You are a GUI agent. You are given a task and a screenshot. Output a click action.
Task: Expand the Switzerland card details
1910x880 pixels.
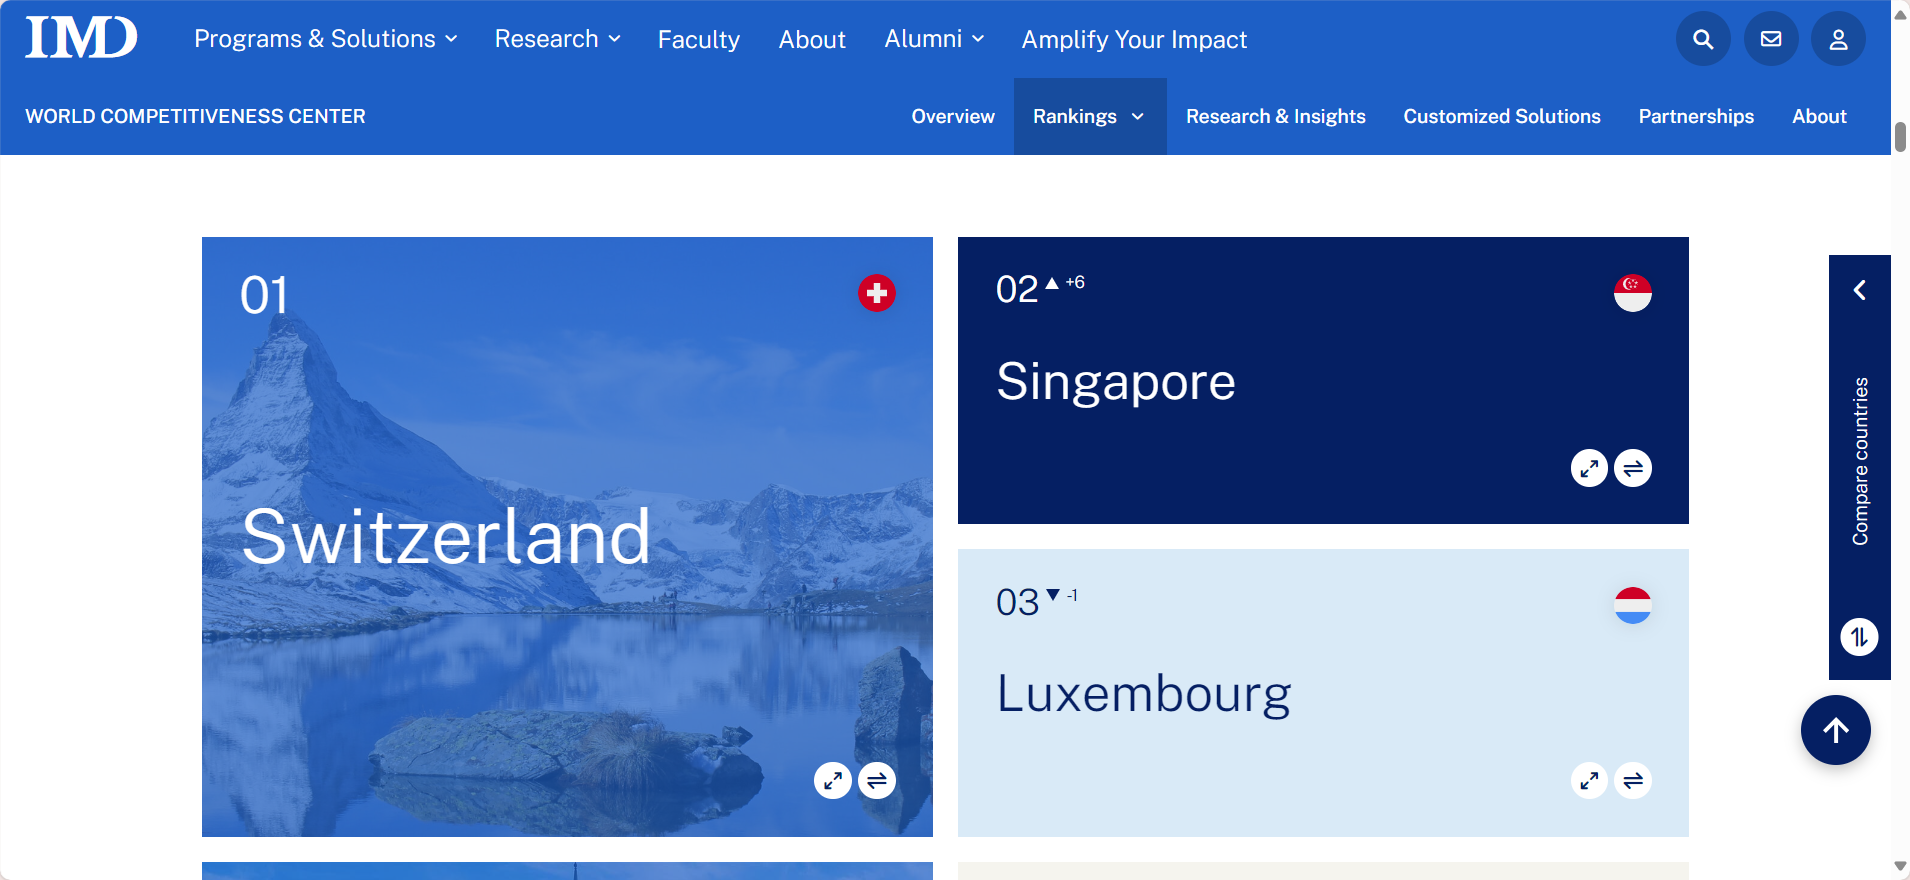click(x=833, y=781)
